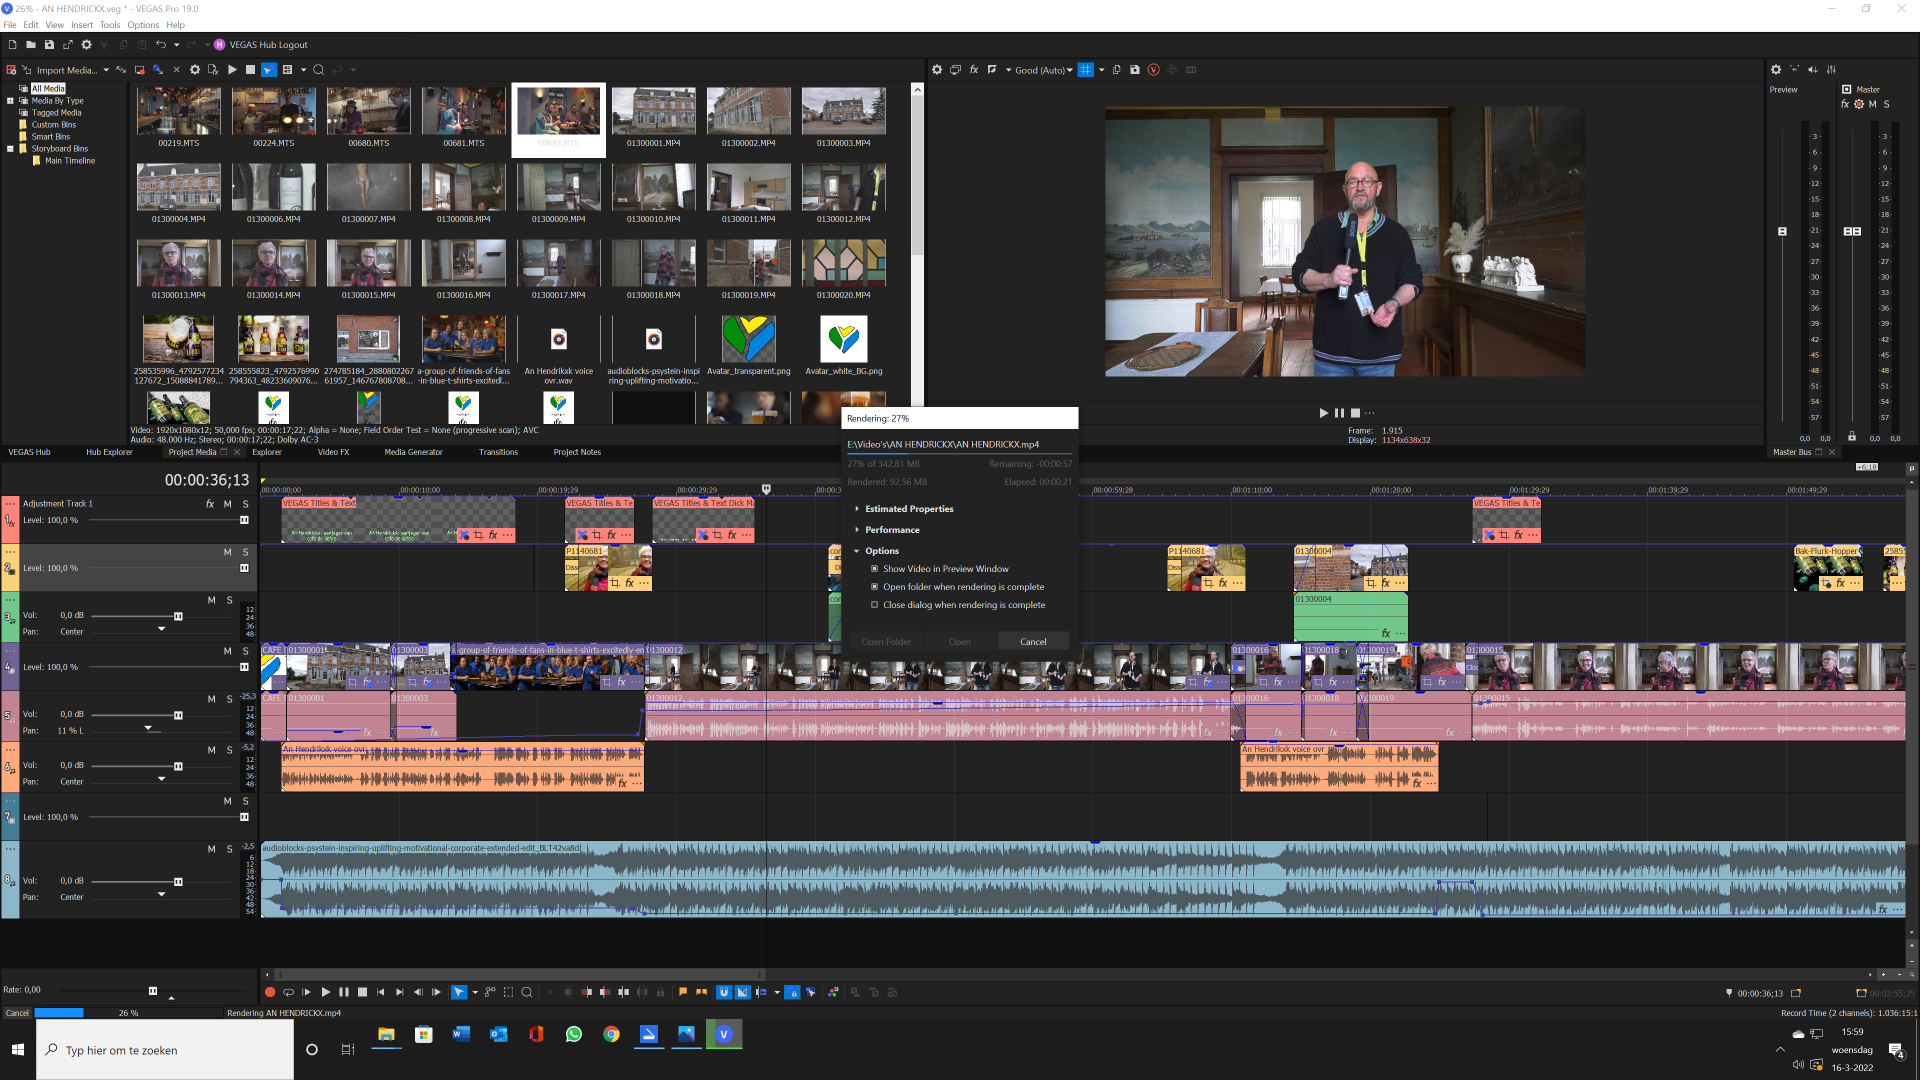The image size is (1920, 1080).
Task: Toggle the Auto Preview button in Project Media
Action: 268,70
